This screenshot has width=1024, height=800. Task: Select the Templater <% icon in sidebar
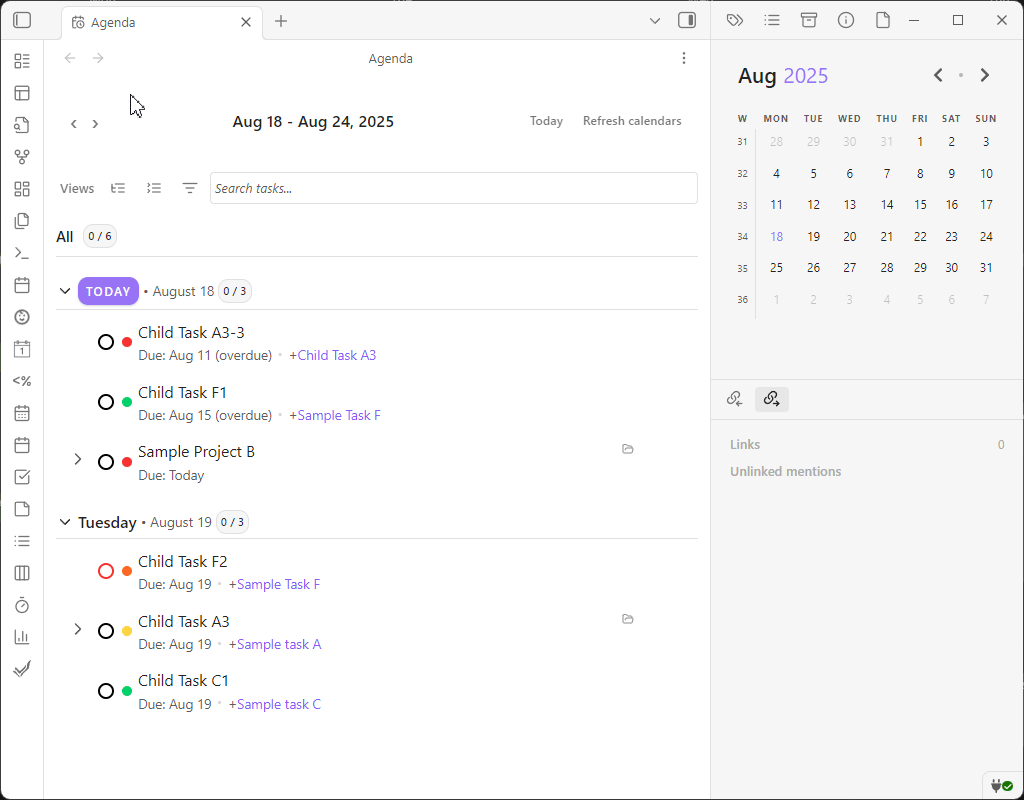[22, 381]
